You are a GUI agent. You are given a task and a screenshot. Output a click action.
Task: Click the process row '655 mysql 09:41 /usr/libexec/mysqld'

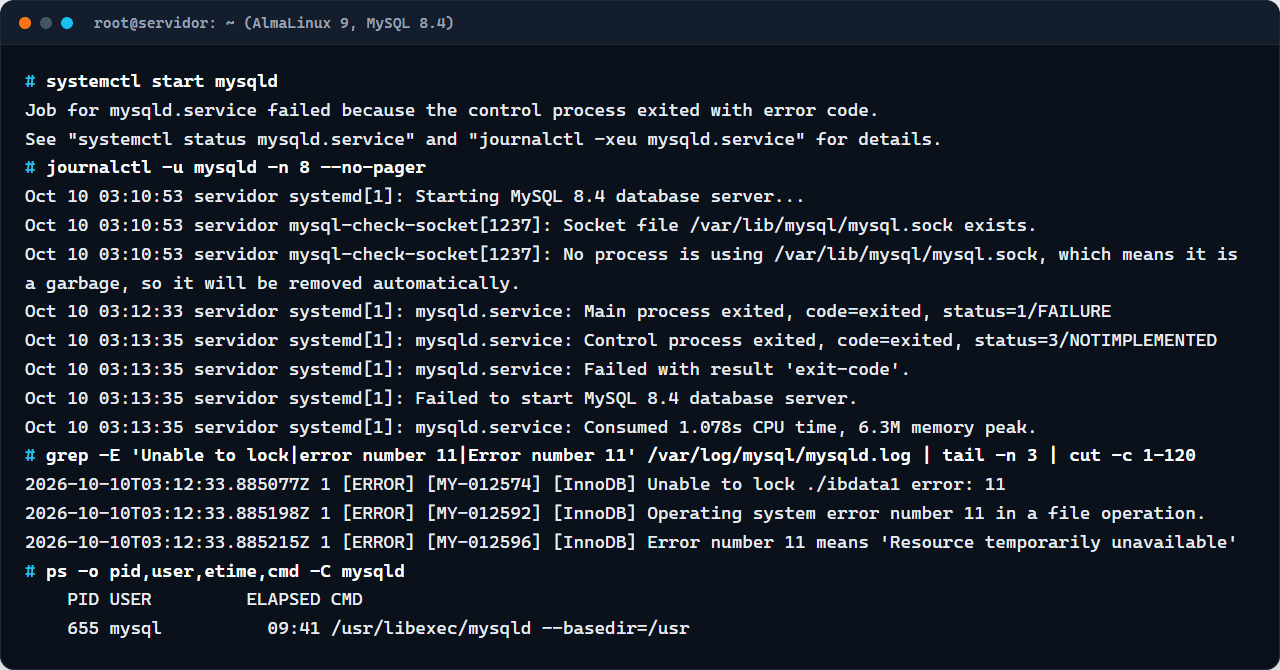pos(378,631)
